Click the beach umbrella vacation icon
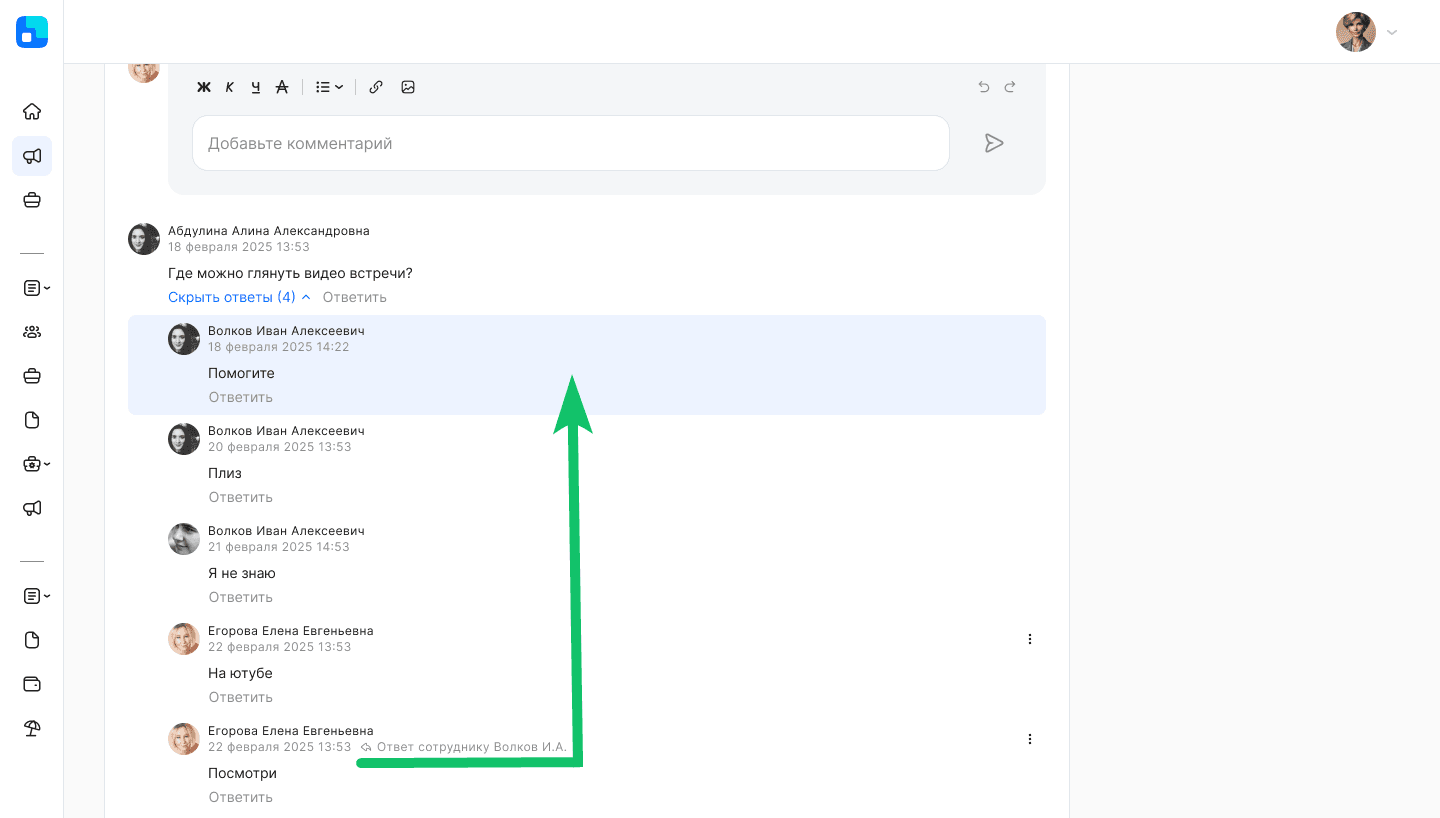 [x=32, y=728]
